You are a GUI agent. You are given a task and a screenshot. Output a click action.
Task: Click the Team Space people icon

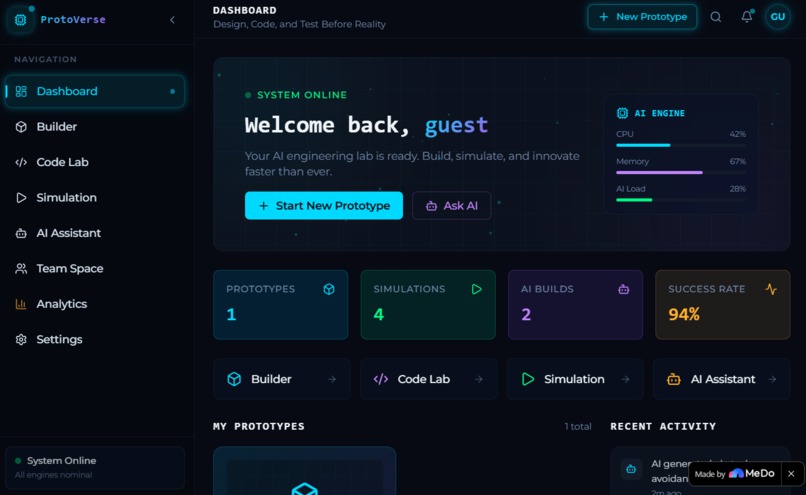(21, 269)
